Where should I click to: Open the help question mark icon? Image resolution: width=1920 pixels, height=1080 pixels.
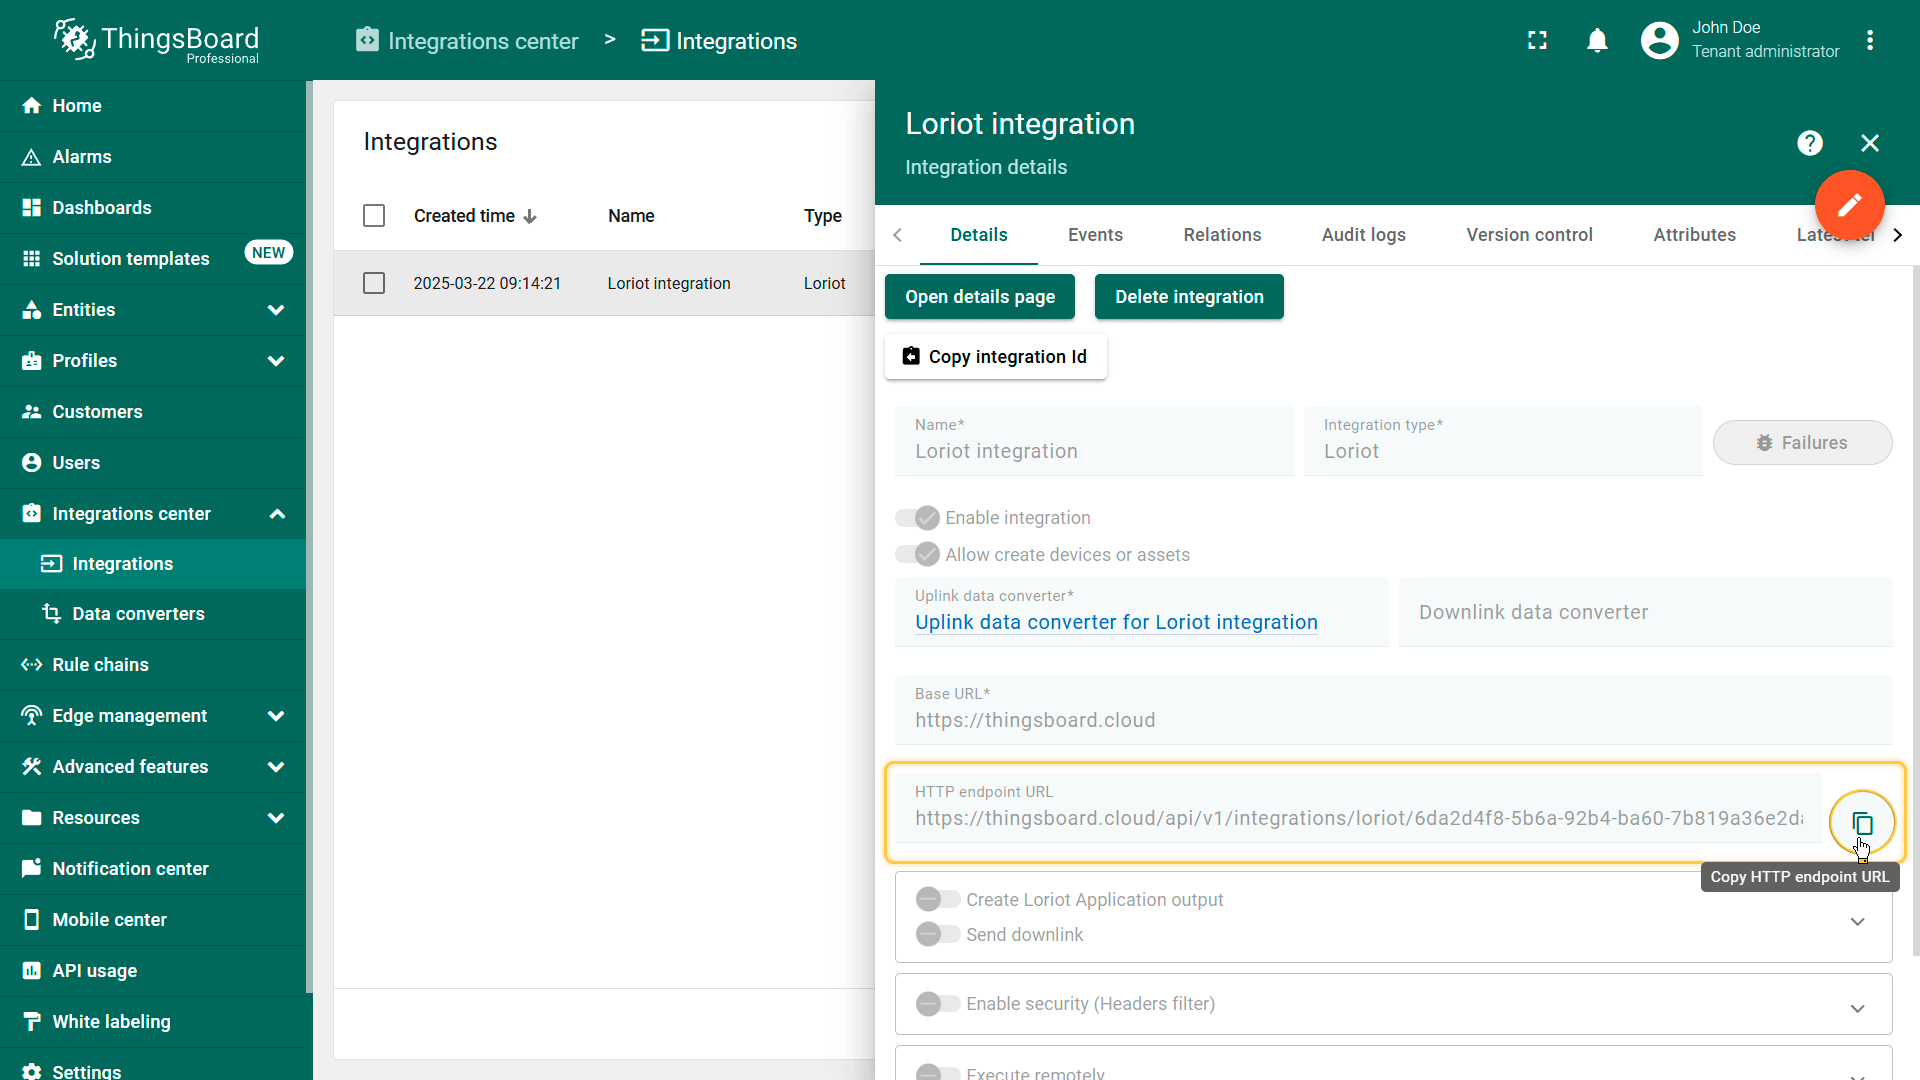click(x=1809, y=143)
